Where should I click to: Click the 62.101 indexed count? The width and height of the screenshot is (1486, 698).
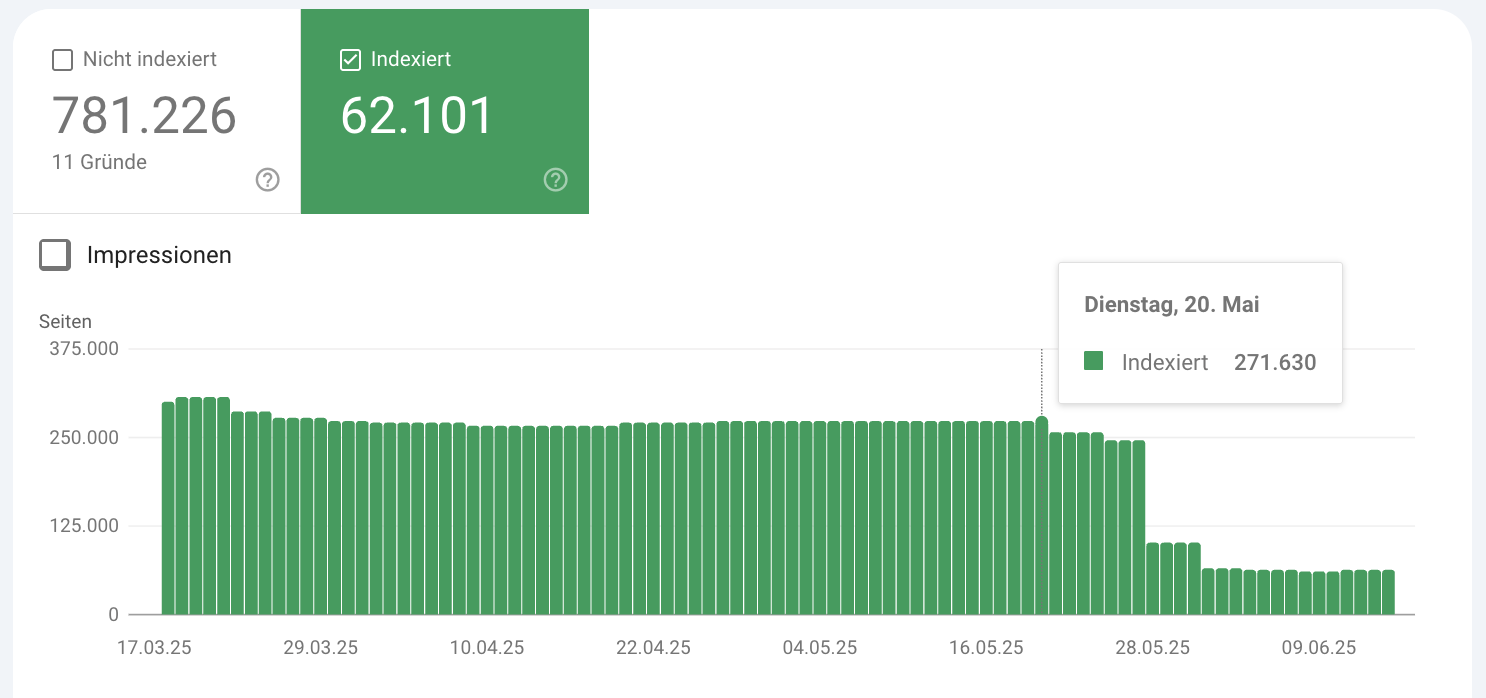coord(417,116)
